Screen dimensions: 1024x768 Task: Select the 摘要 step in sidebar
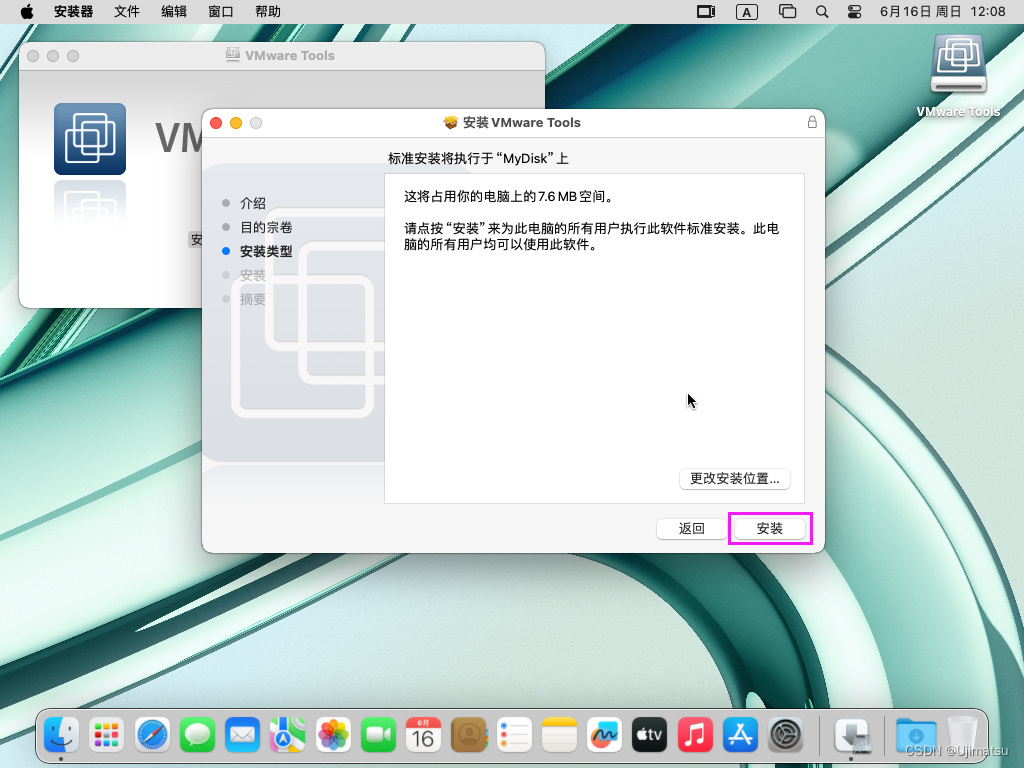click(x=253, y=300)
